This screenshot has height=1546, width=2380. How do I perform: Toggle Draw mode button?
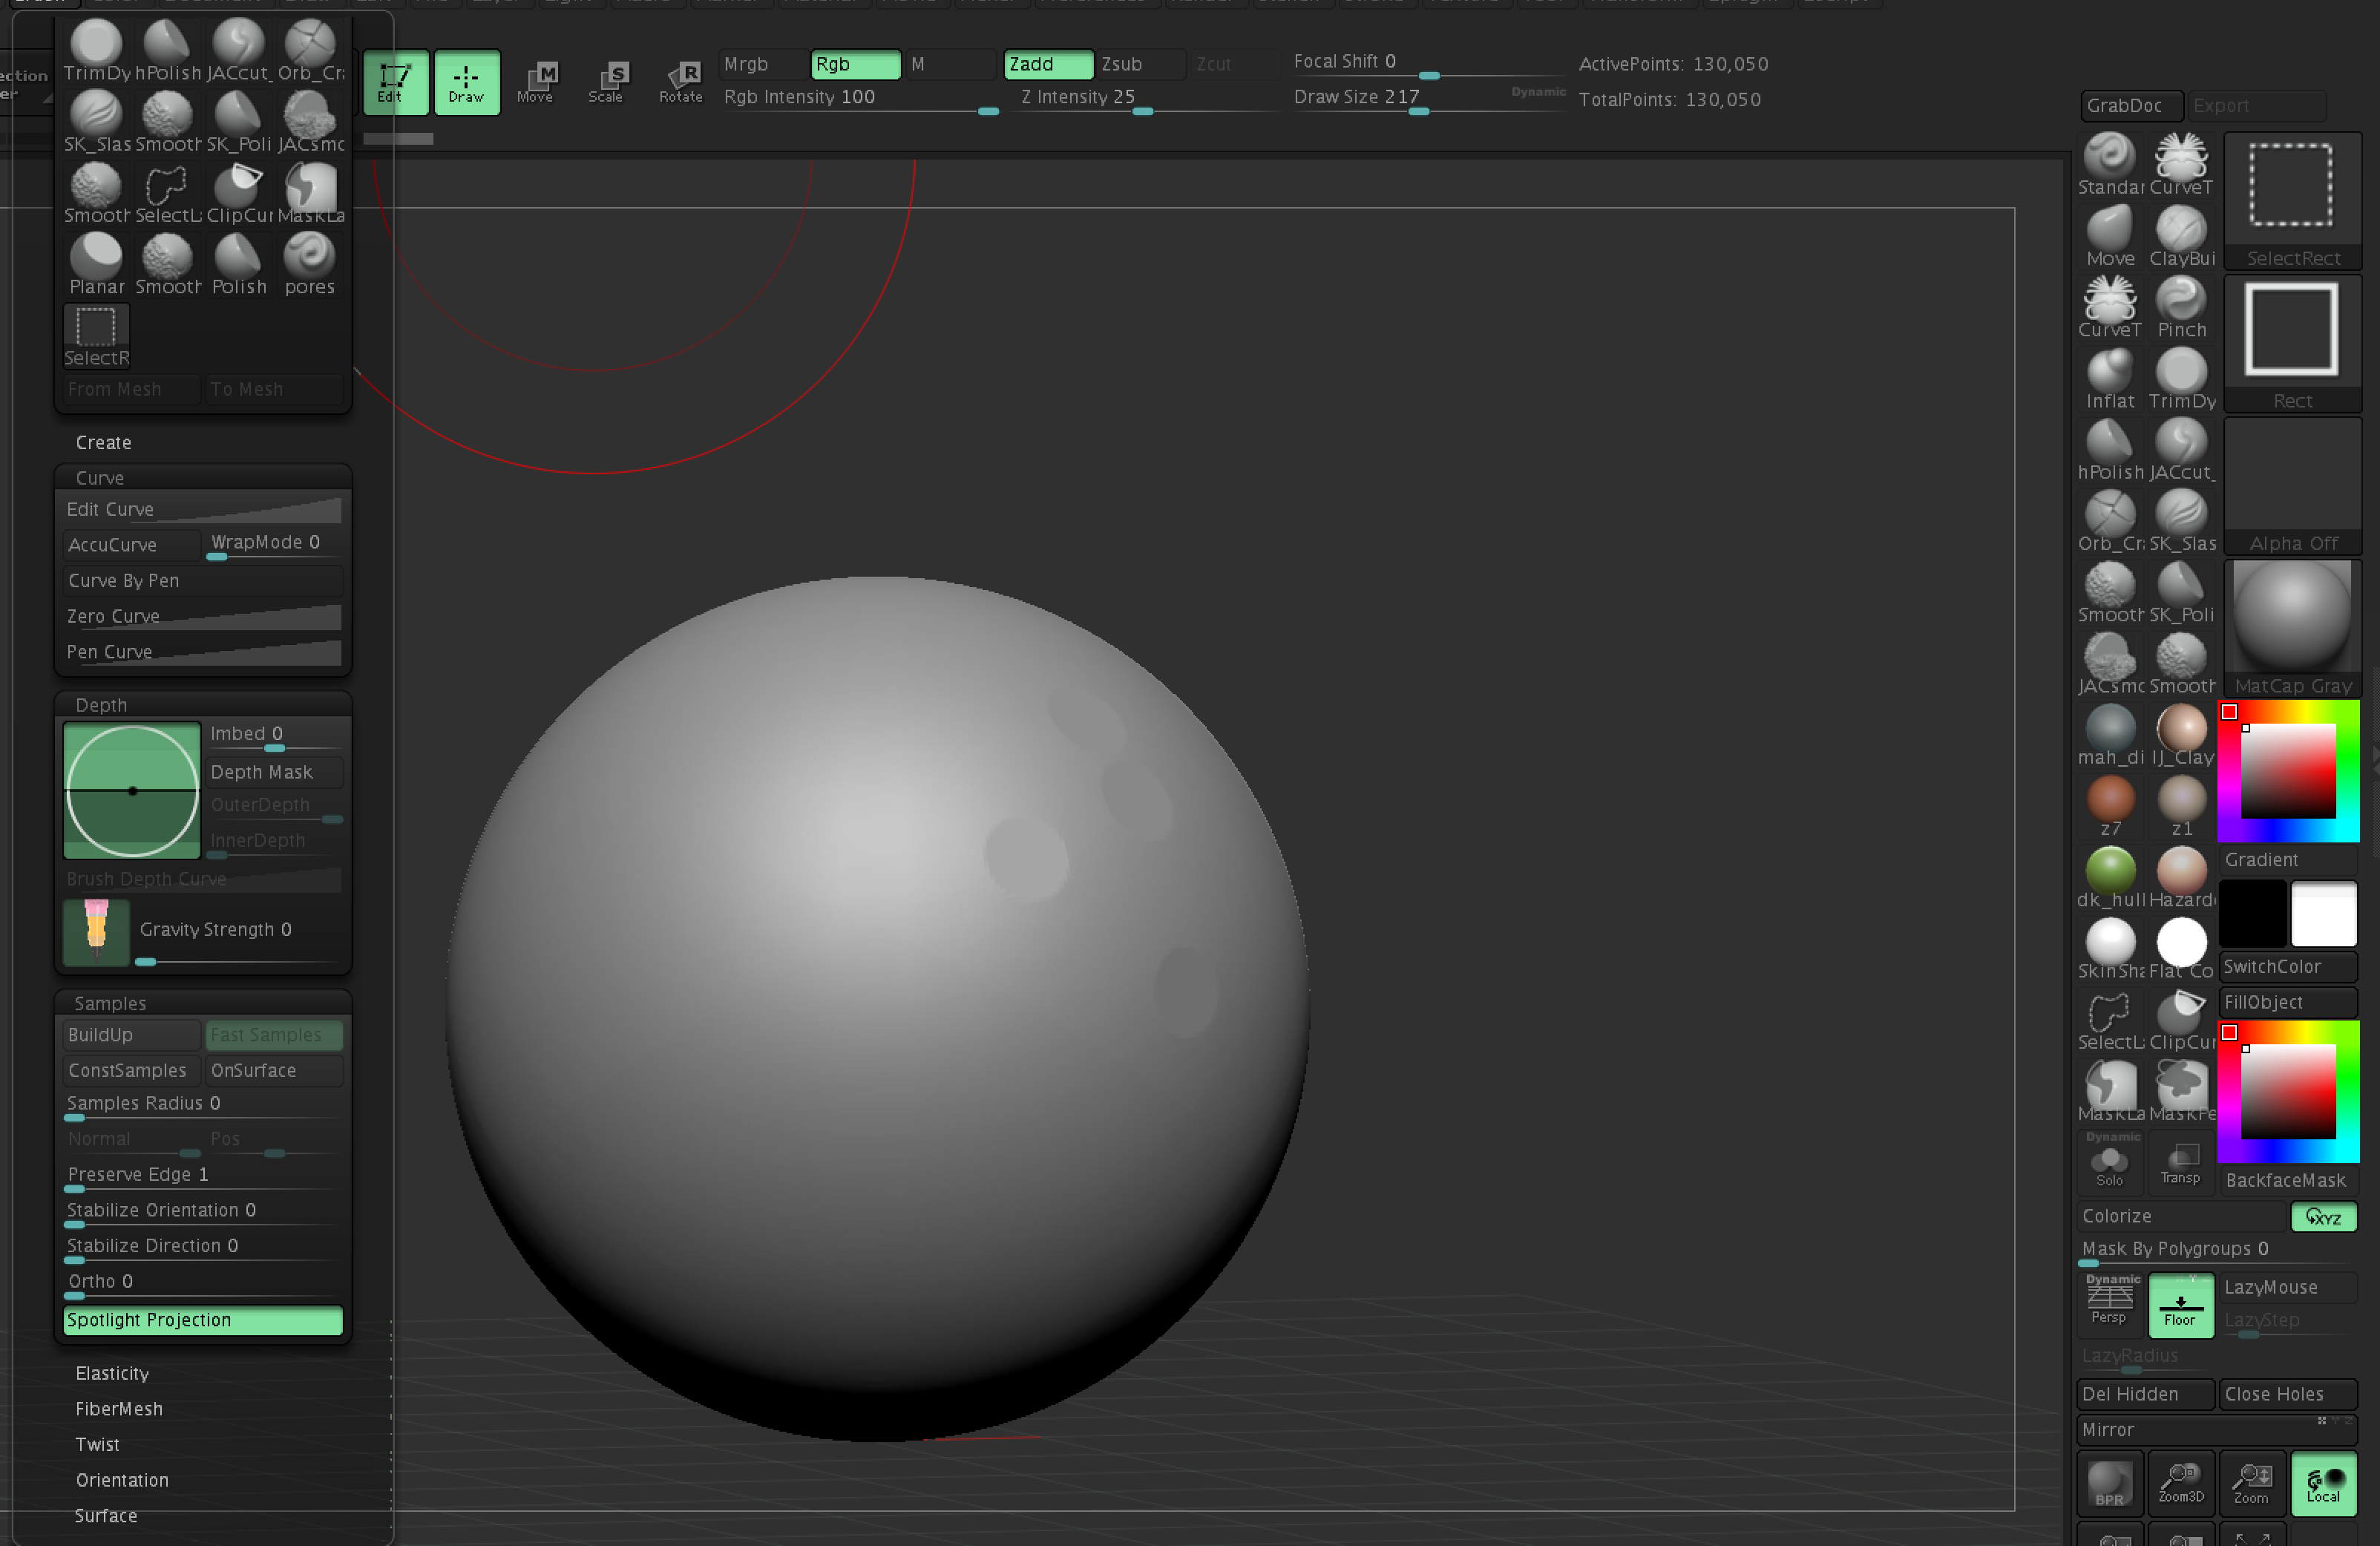(467, 82)
